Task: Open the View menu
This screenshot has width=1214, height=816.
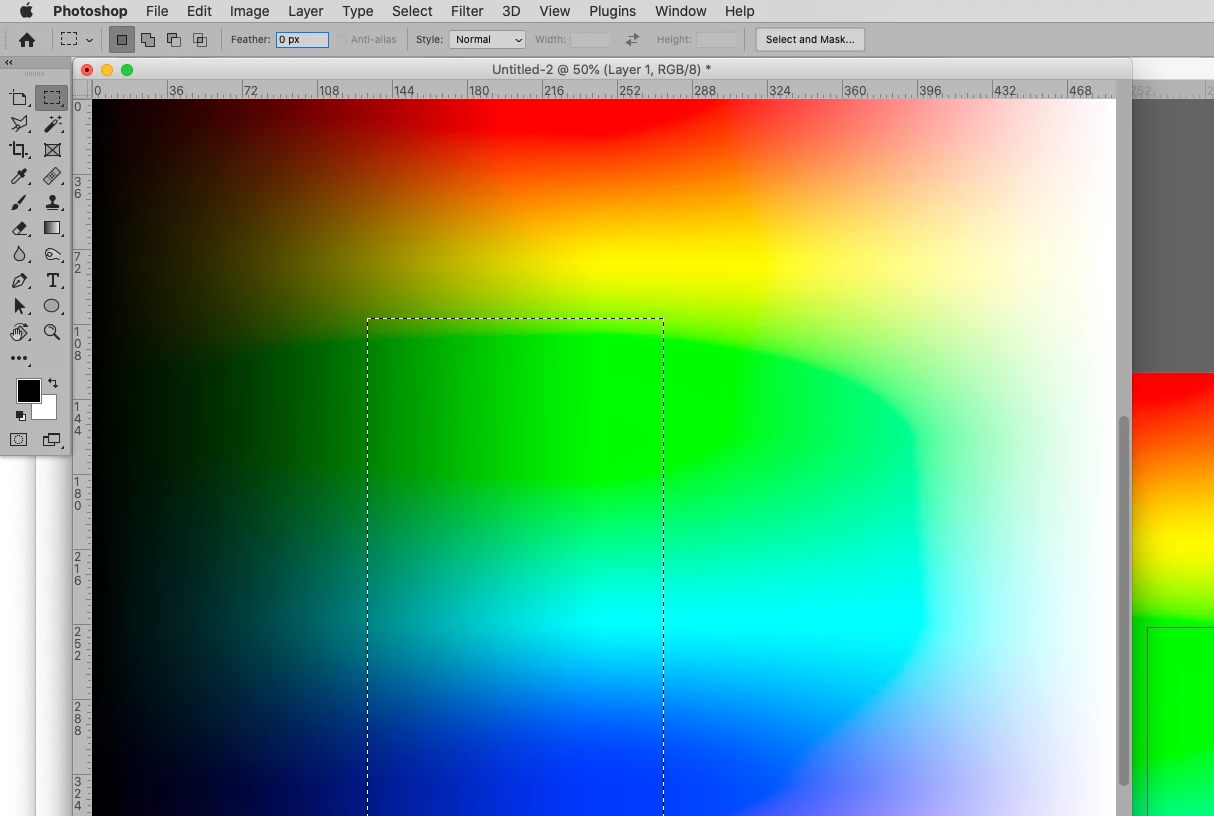Action: (x=554, y=11)
